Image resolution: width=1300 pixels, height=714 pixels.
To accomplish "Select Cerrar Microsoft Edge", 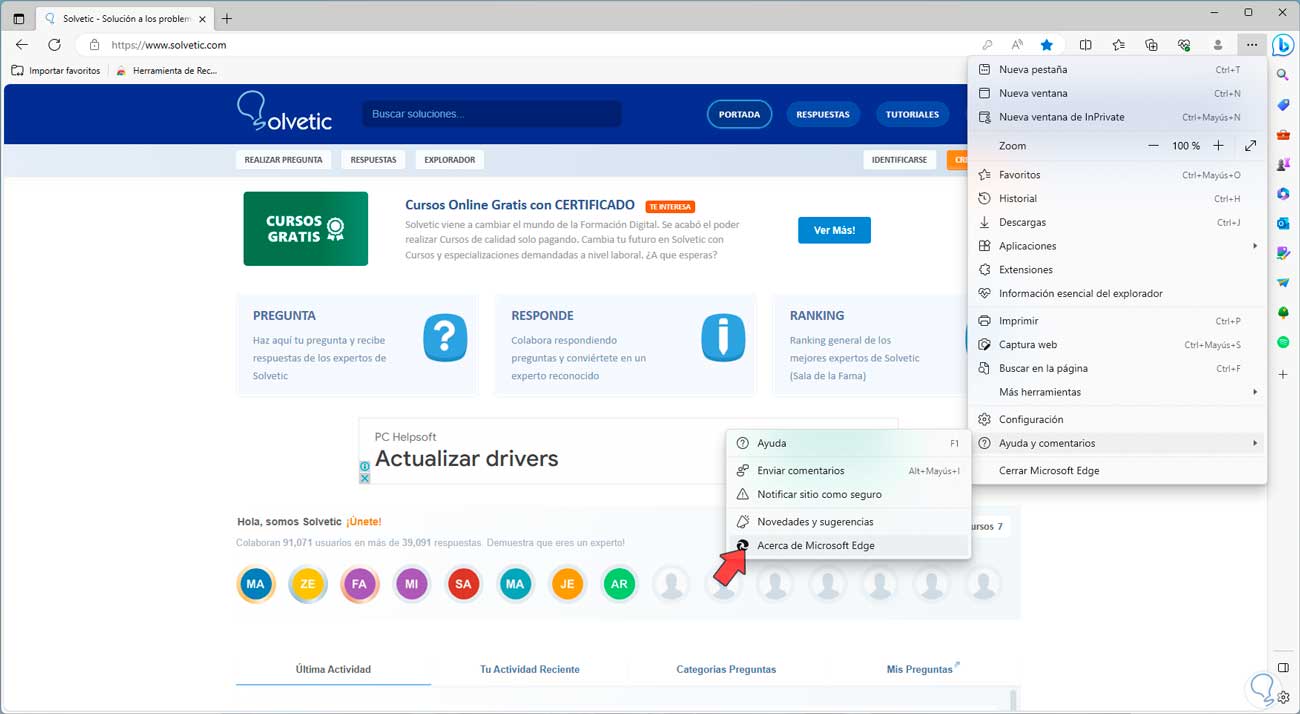I will point(1116,471).
